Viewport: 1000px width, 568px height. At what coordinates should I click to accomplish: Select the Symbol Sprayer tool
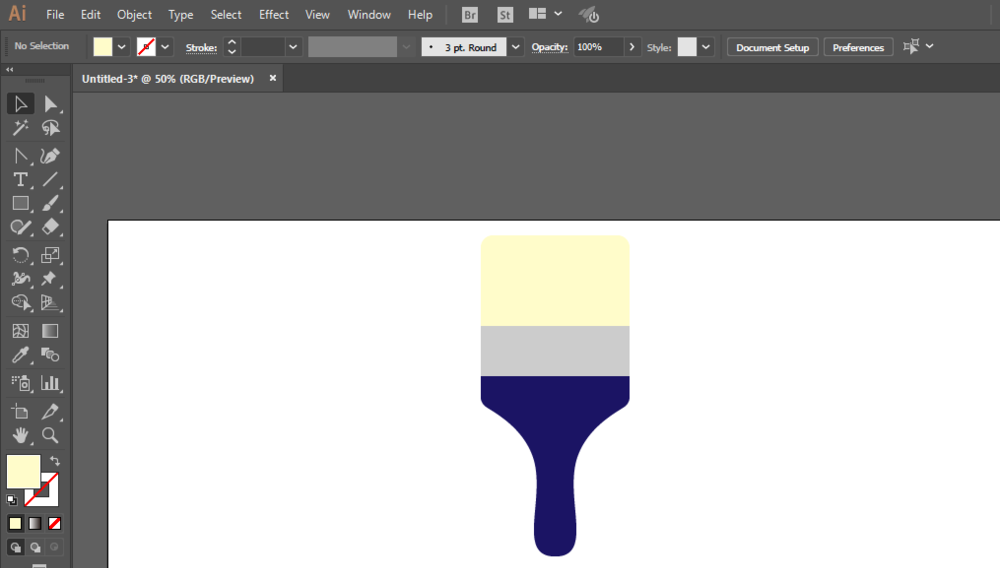[20, 383]
